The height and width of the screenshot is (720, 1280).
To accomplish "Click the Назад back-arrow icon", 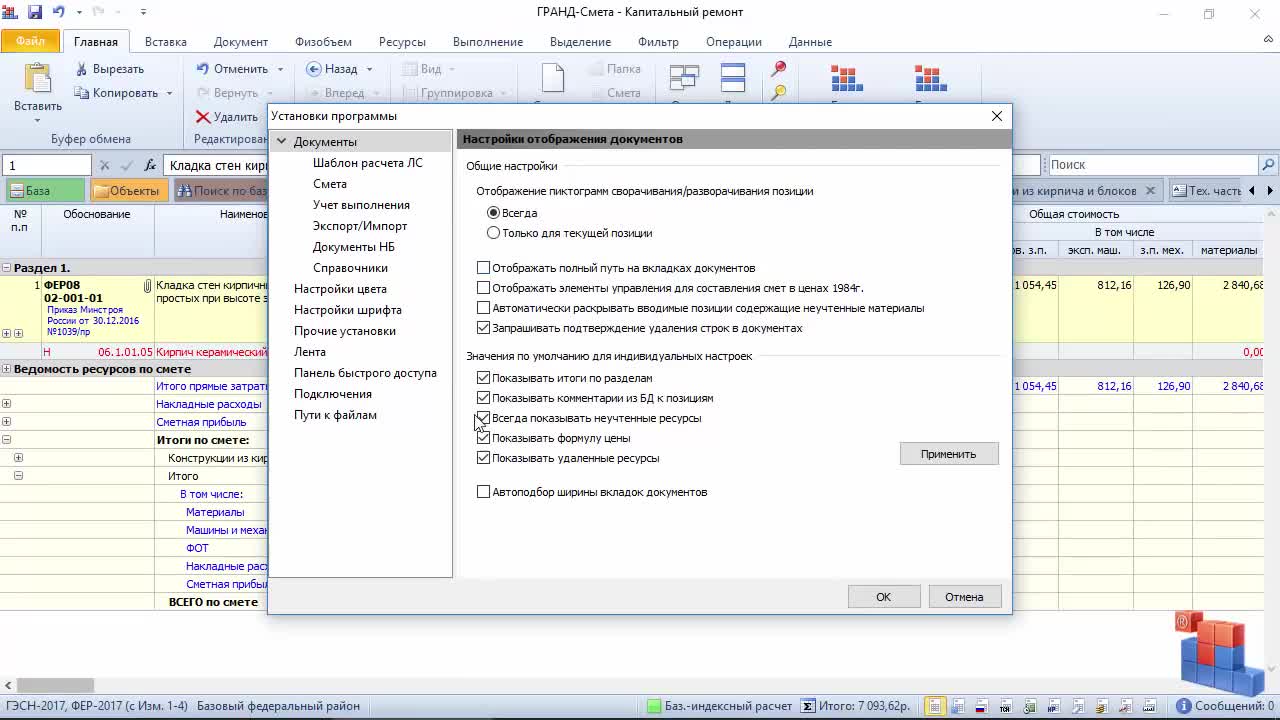I will click(x=313, y=69).
